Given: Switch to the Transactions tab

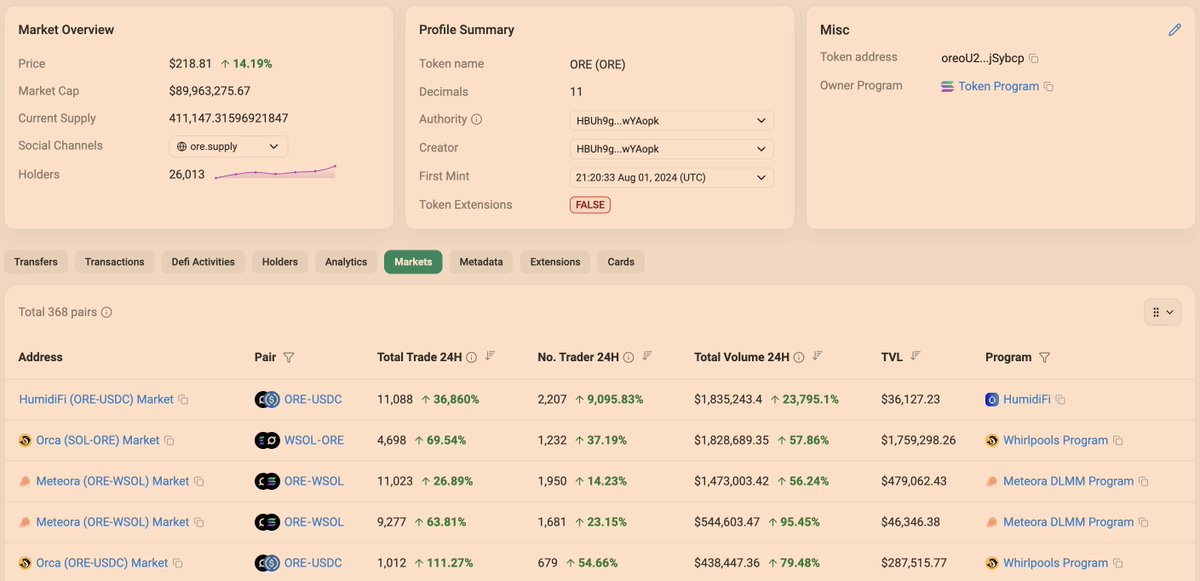Looking at the screenshot, I should 115,262.
